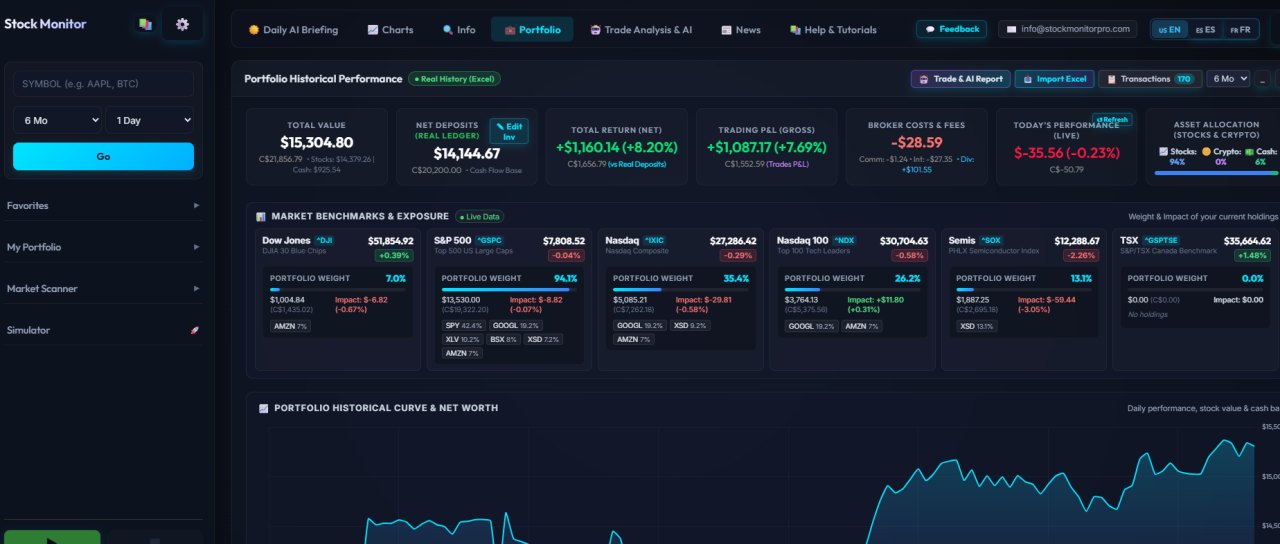Go to the Trade Analysis & AI tab
This screenshot has height=544, width=1280.
click(x=641, y=30)
